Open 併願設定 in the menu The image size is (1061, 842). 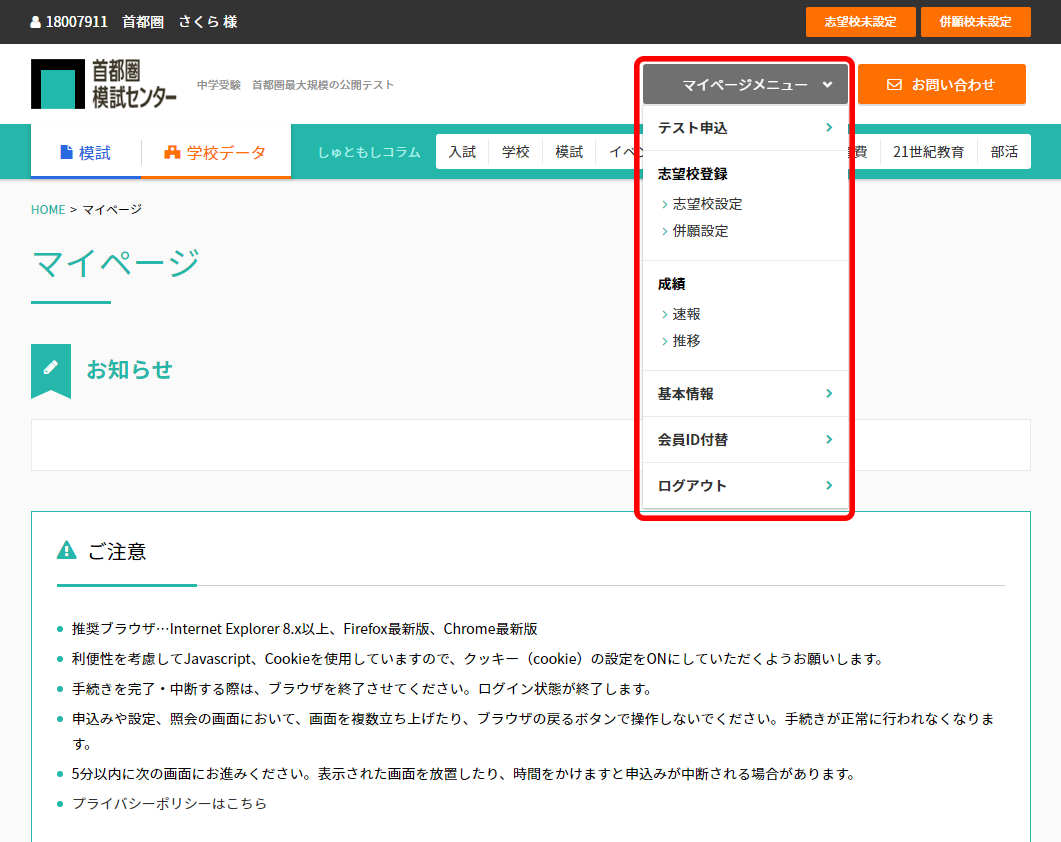point(700,231)
